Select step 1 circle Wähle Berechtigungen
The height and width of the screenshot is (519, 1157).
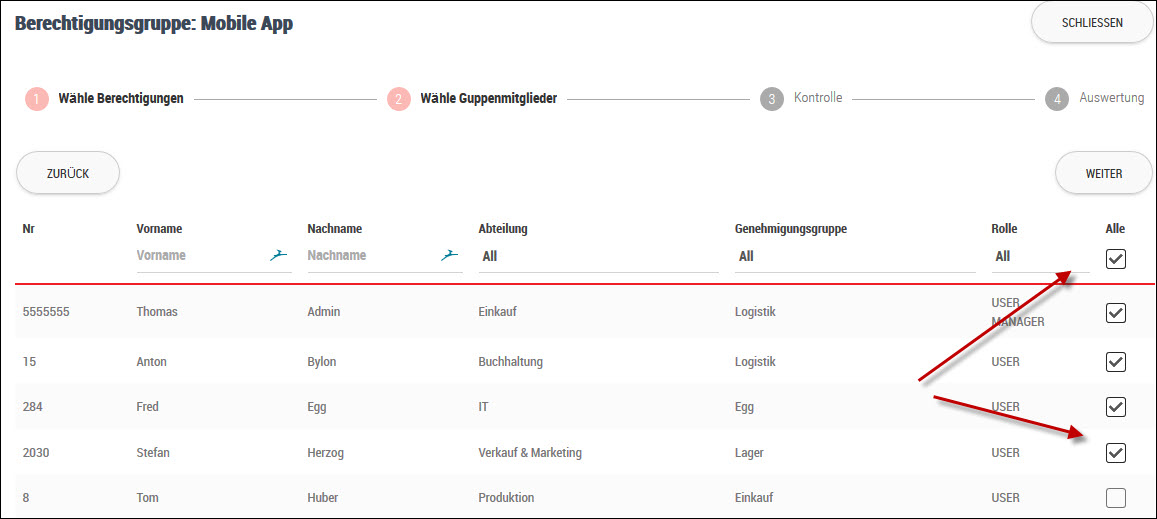point(36,99)
